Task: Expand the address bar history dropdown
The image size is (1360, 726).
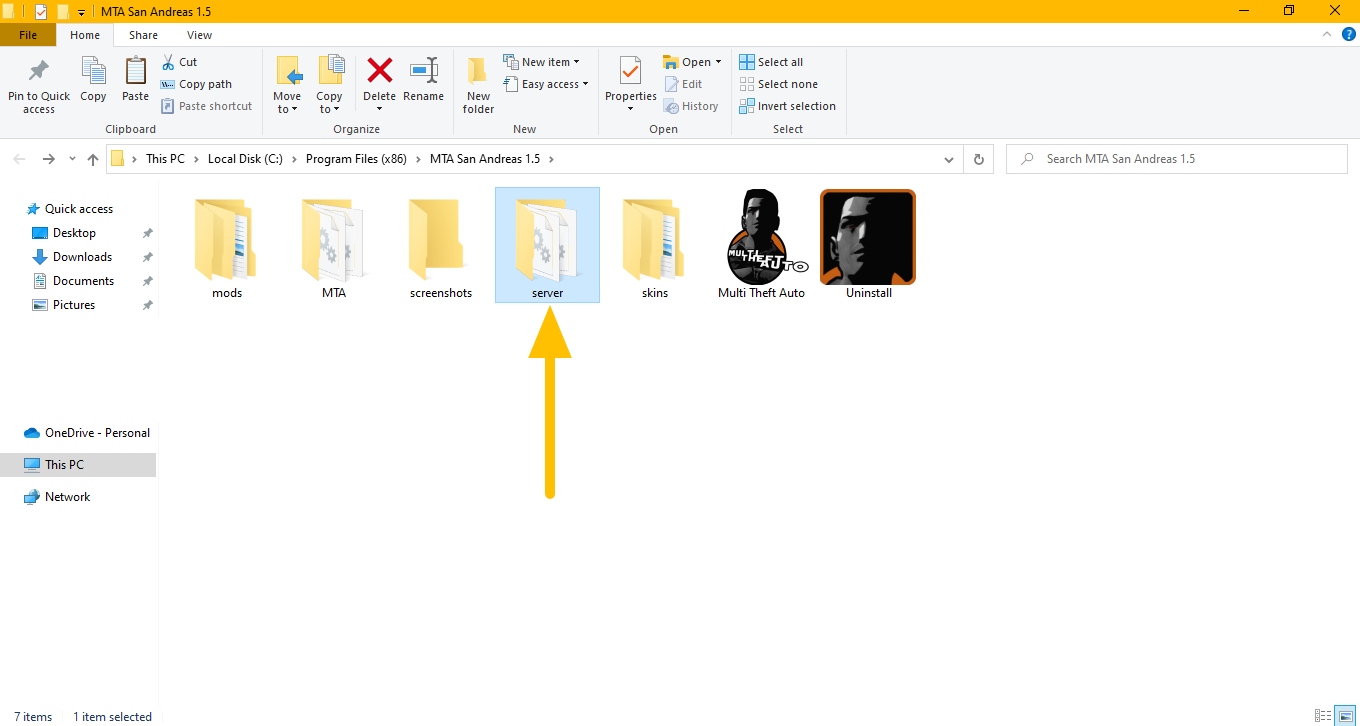Action: coord(949,159)
